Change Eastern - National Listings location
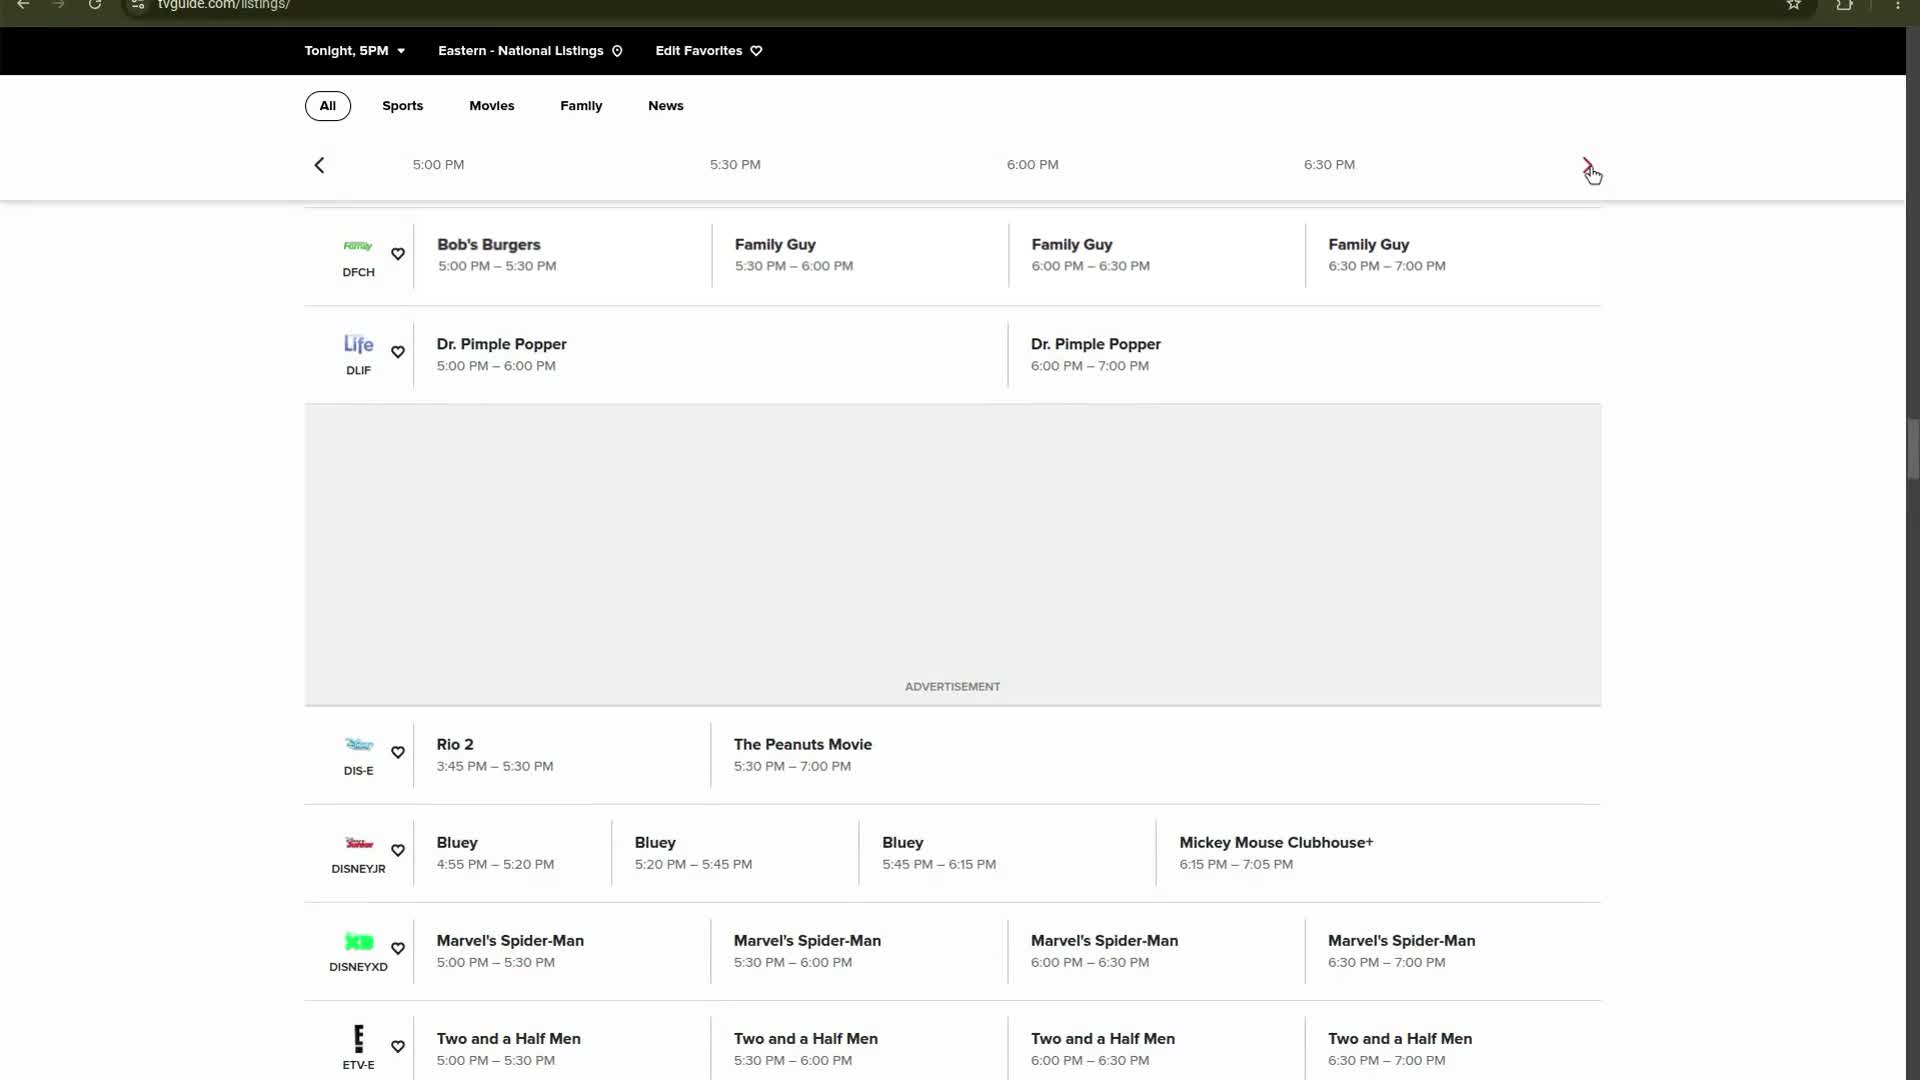1920x1080 pixels. coord(530,51)
